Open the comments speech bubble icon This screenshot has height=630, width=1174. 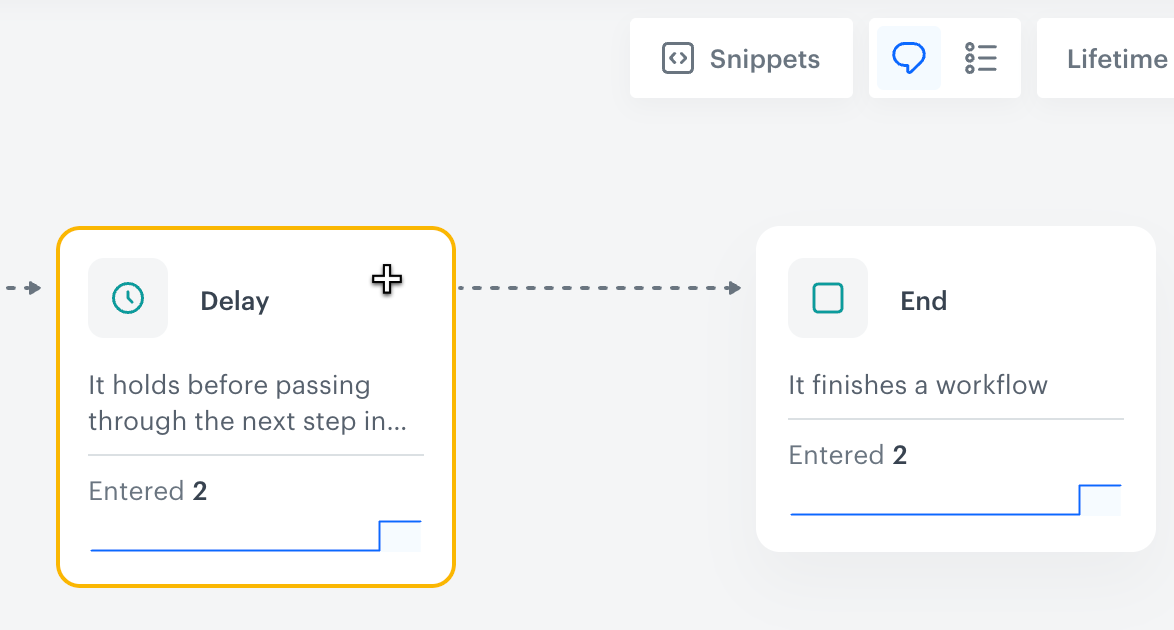click(908, 58)
